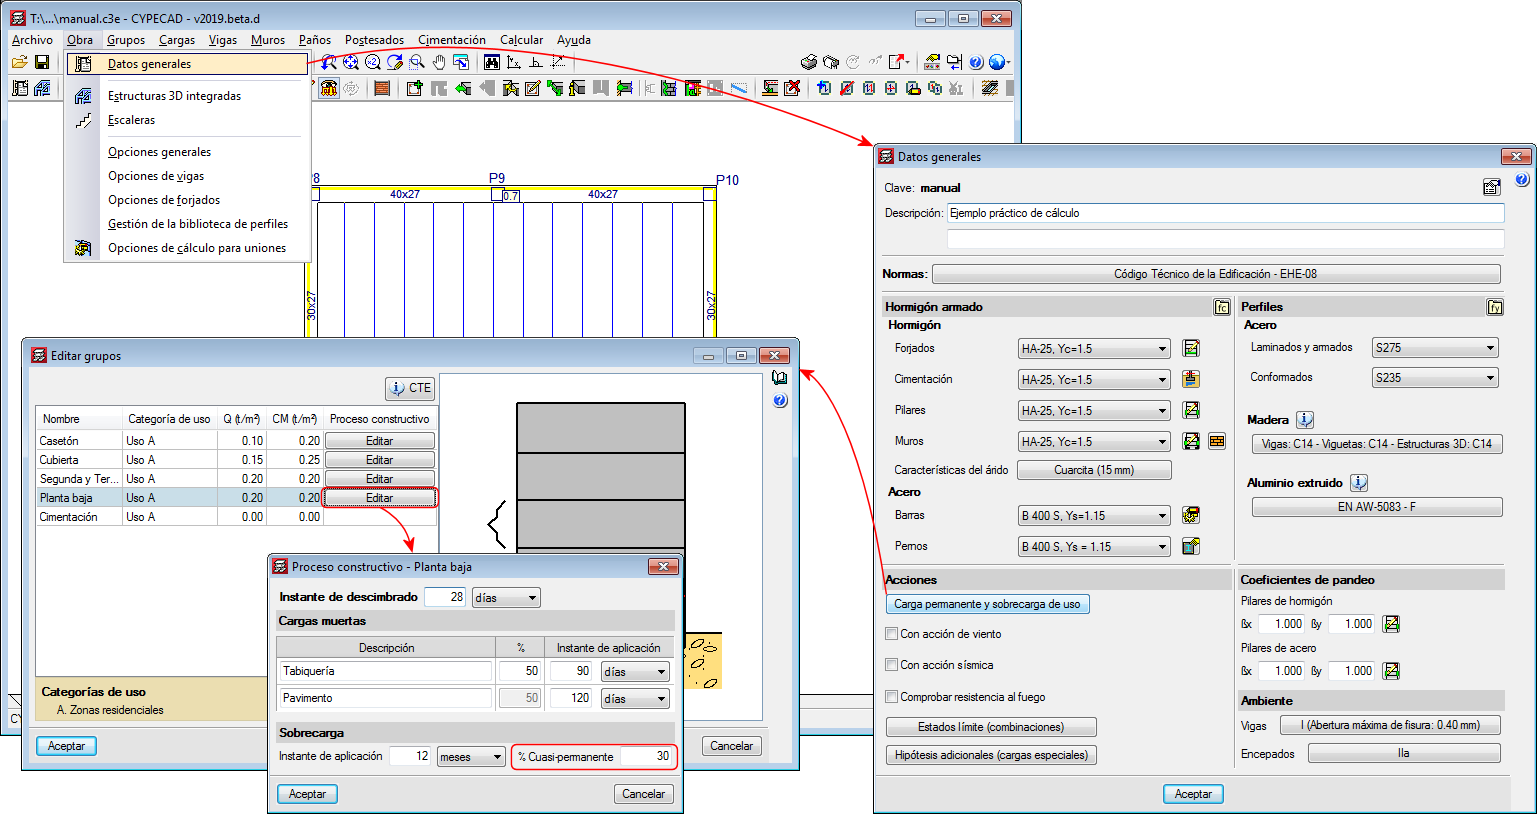This screenshot has width=1537, height=814.
Task: Open buckling options icon for Pilares de acero
Action: tap(1391, 671)
